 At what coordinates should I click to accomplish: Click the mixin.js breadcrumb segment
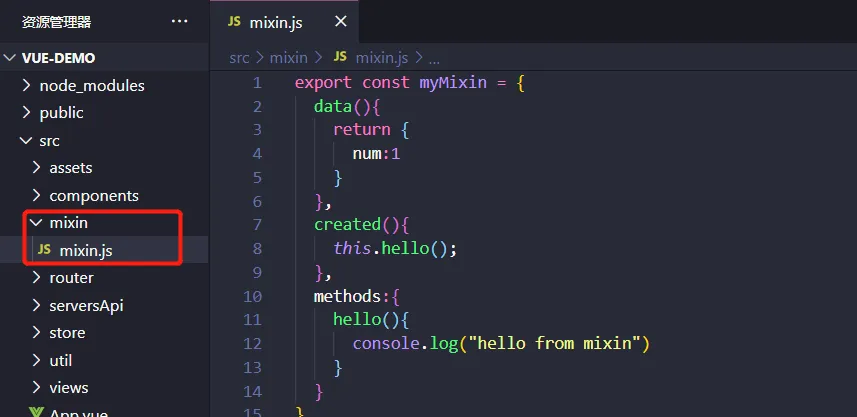pyautogui.click(x=382, y=57)
